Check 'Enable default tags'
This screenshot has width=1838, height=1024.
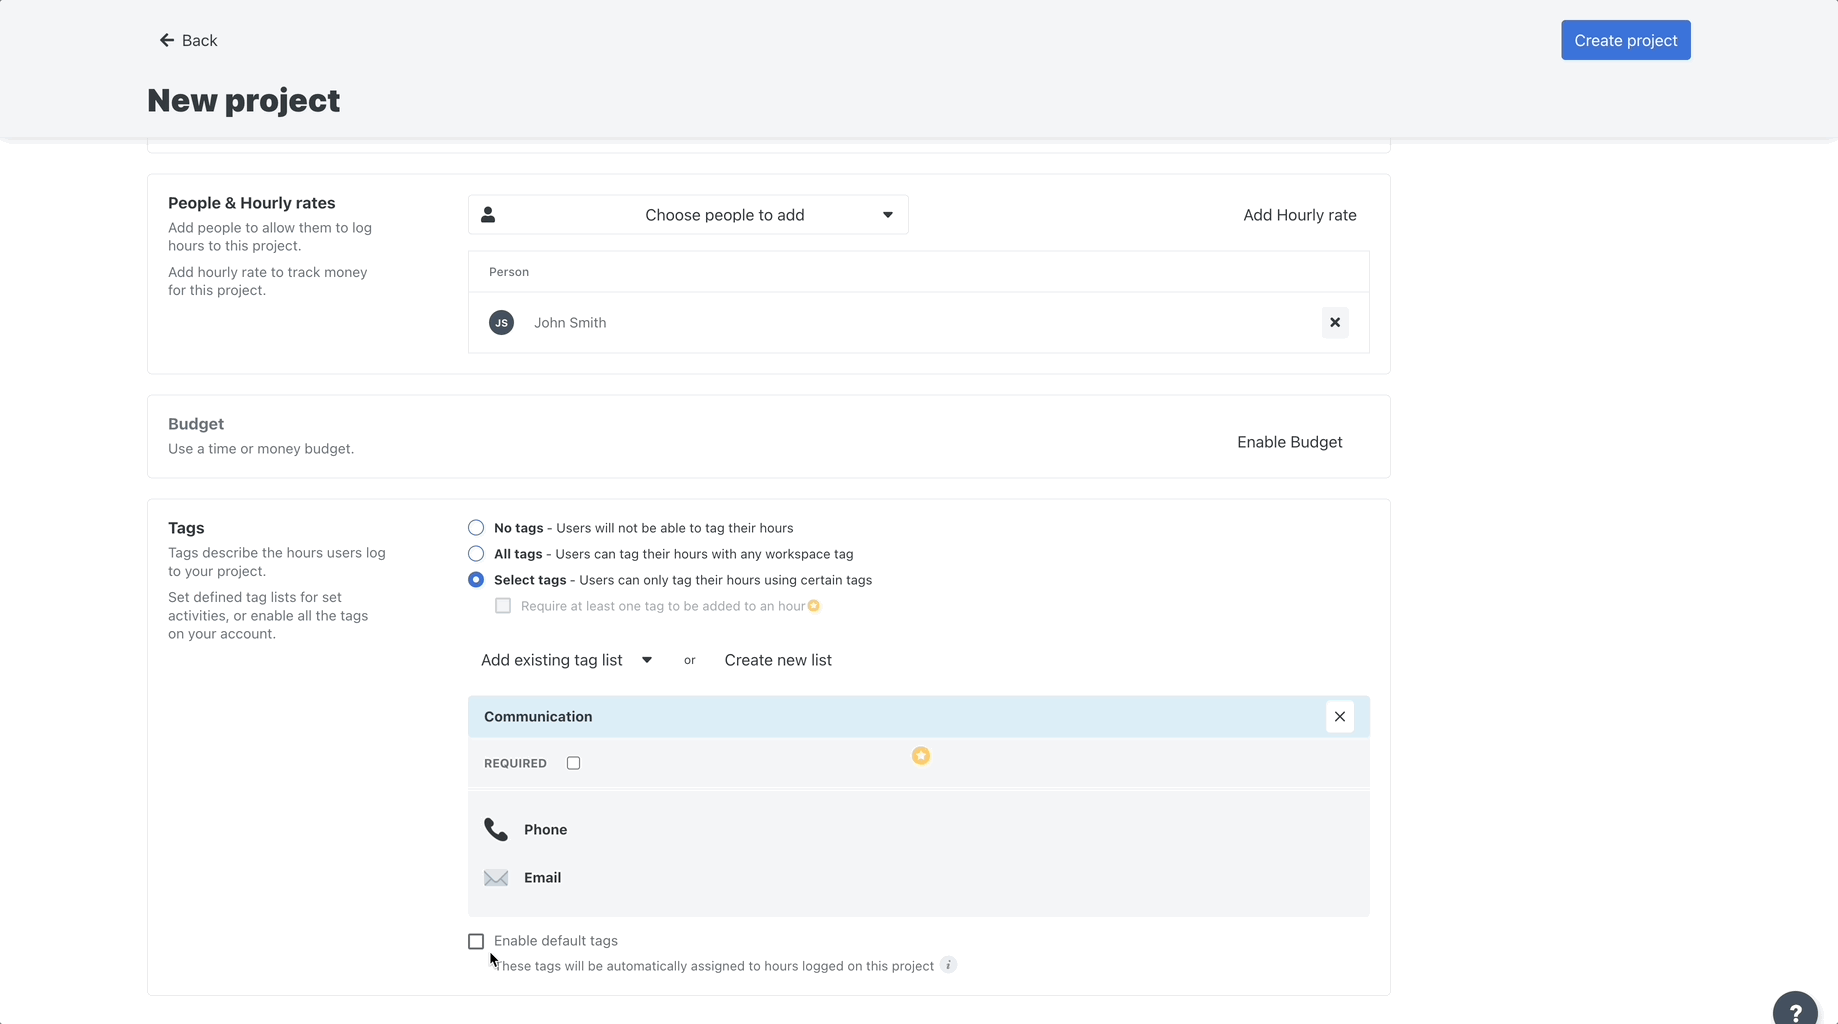pyautogui.click(x=475, y=941)
